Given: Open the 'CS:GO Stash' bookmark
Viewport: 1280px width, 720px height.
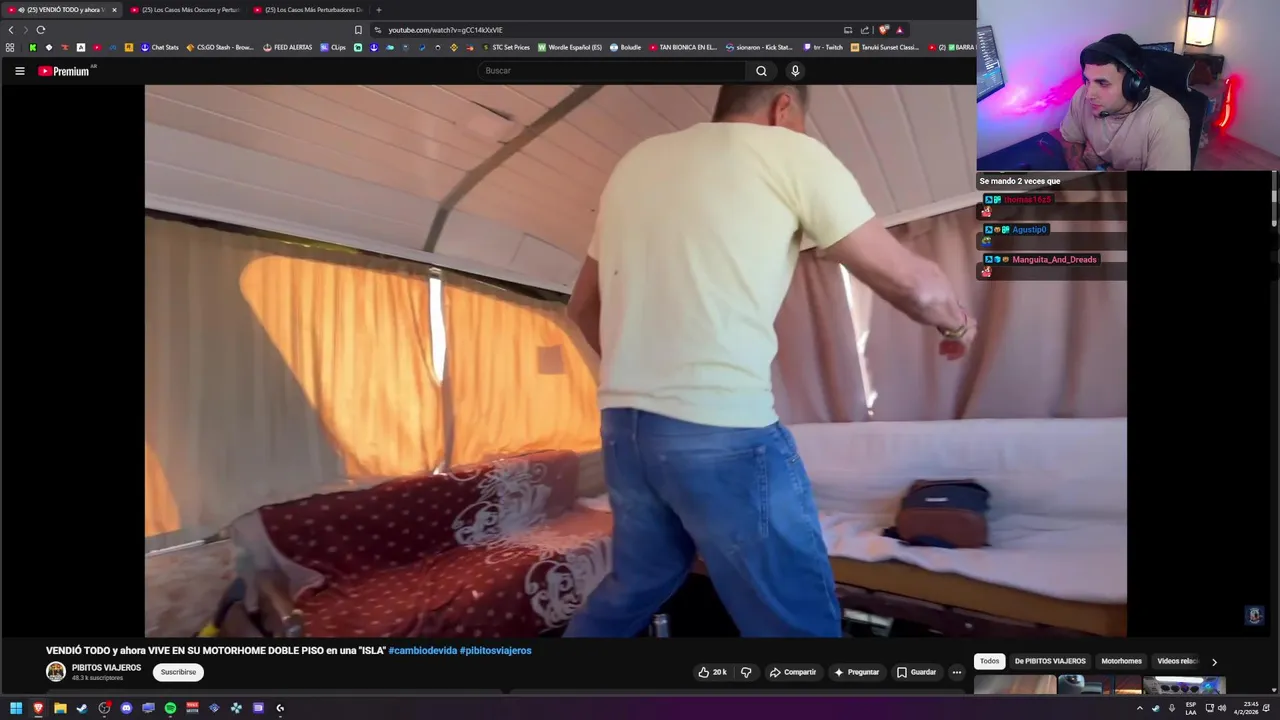Looking at the screenshot, I should tap(220, 47).
